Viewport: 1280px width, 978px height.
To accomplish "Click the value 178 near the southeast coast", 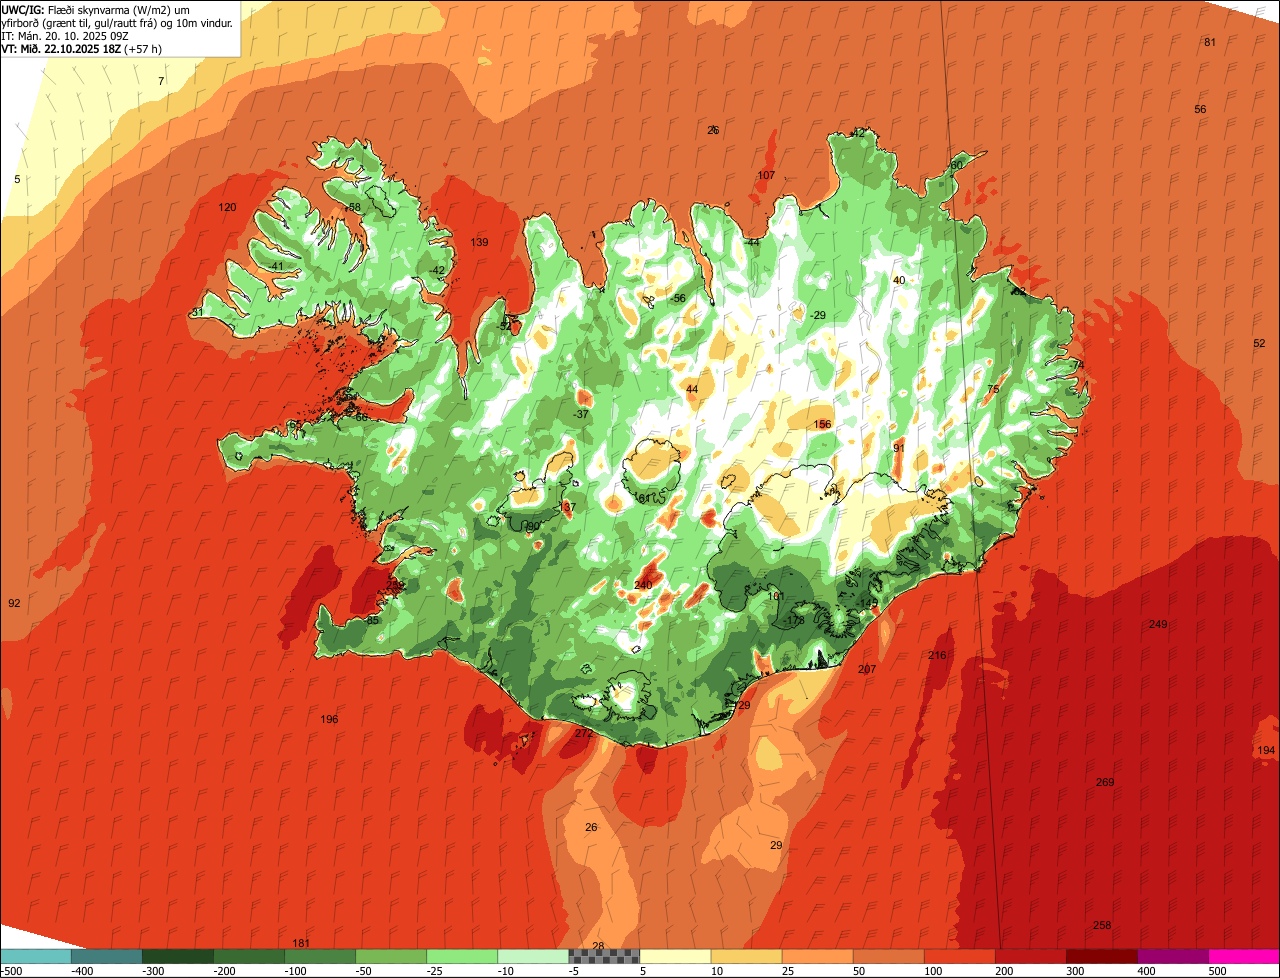I will click(x=795, y=620).
